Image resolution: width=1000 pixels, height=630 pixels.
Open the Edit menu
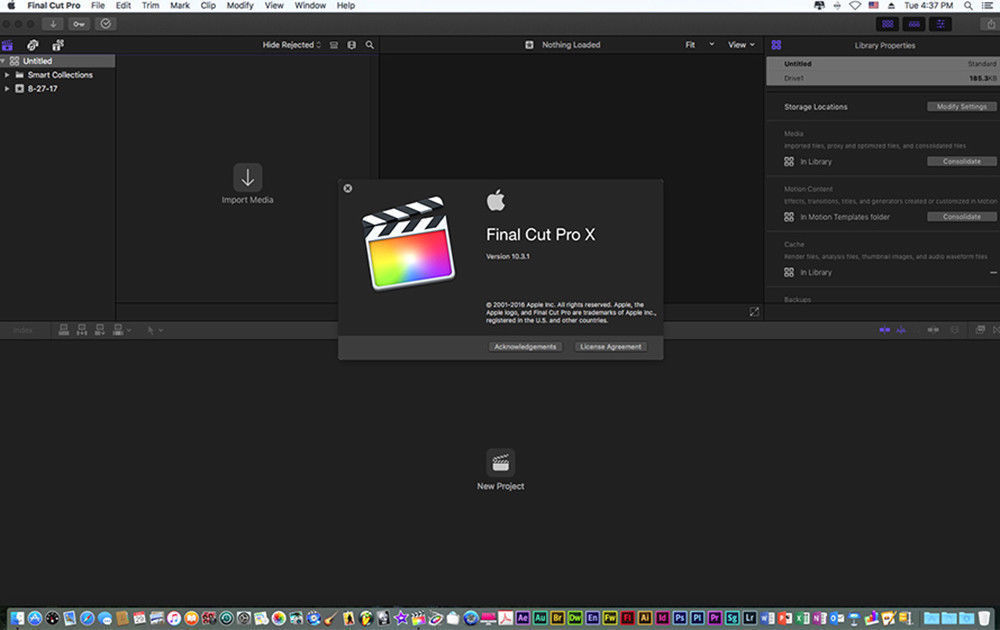pos(123,6)
